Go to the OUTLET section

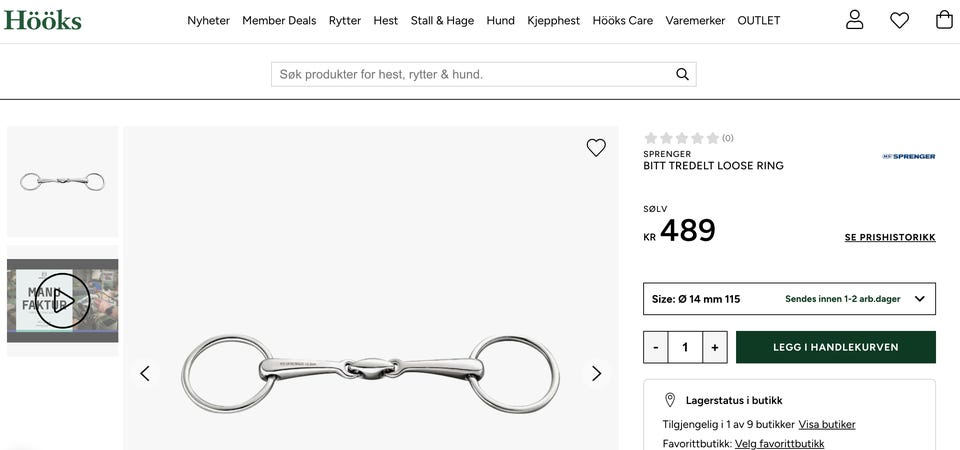pyautogui.click(x=759, y=20)
